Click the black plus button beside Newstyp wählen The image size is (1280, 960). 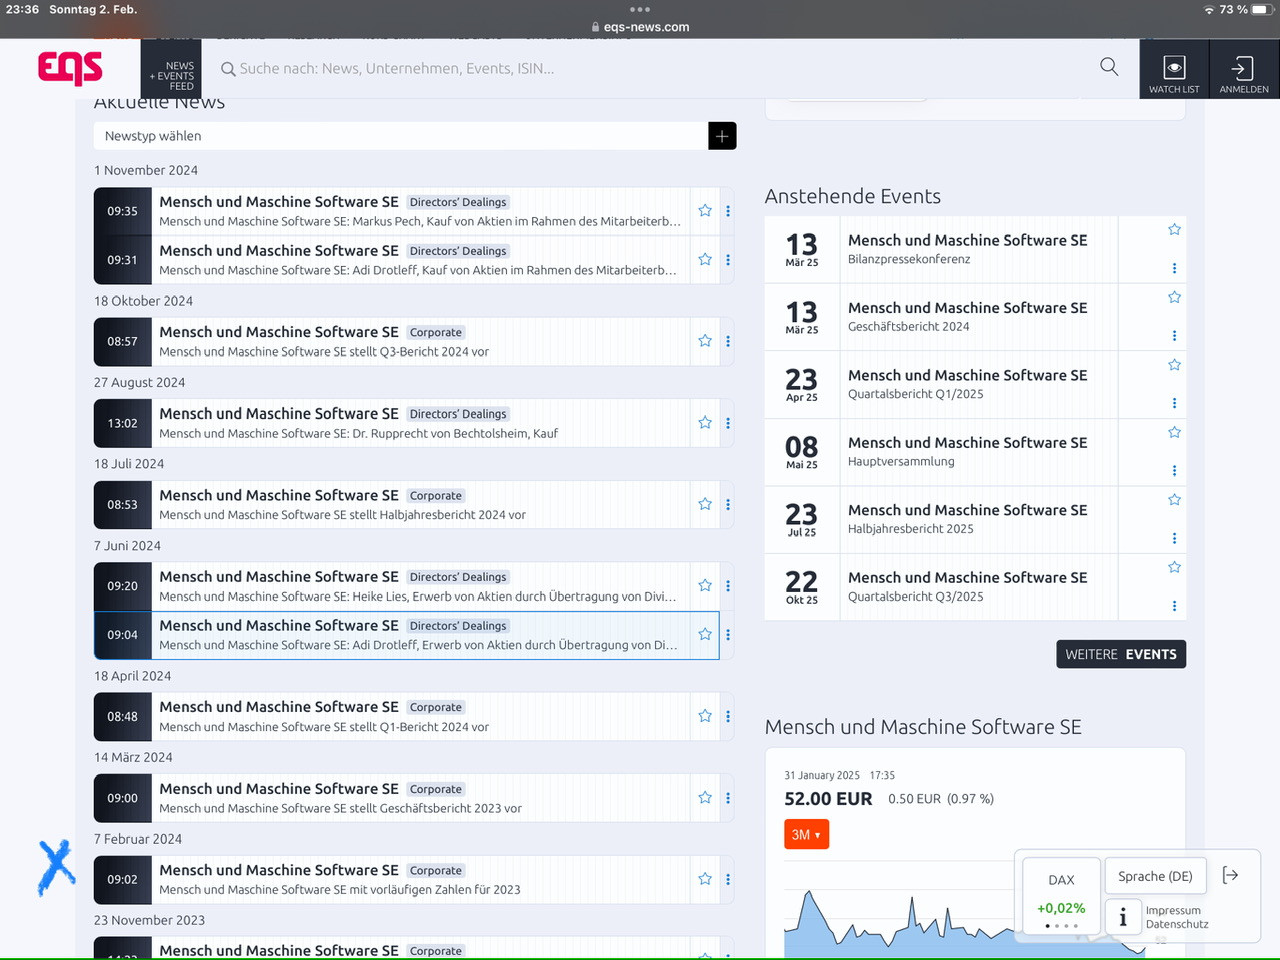pyautogui.click(x=722, y=136)
